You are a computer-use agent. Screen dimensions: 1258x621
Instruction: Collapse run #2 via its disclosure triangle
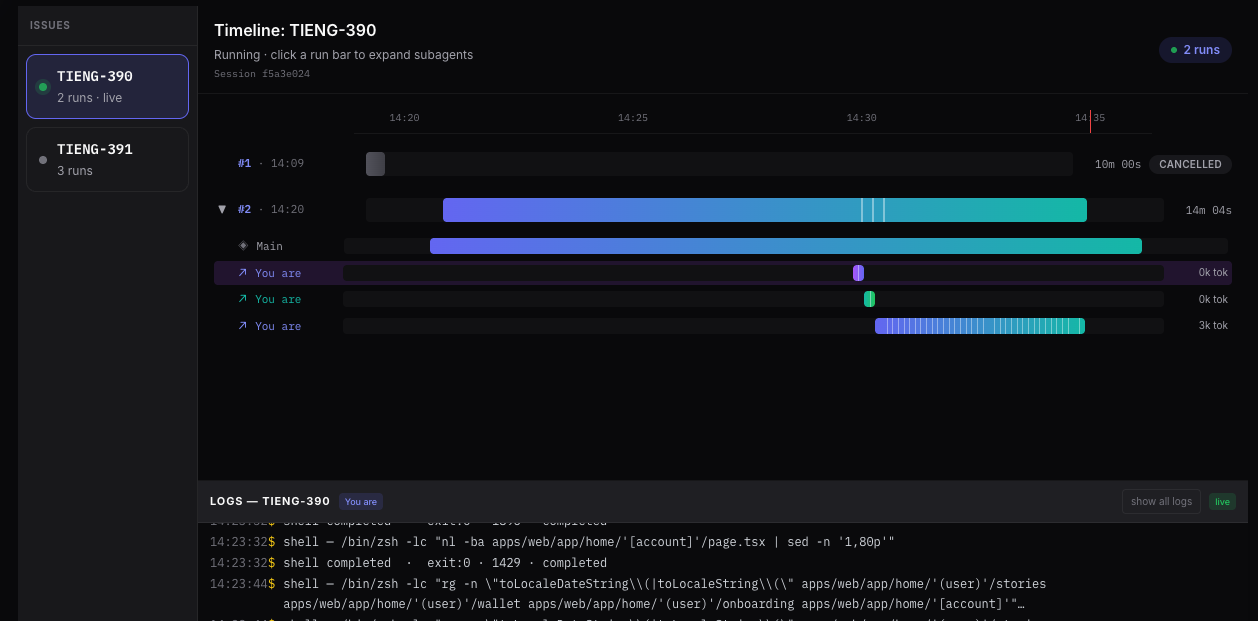(222, 209)
